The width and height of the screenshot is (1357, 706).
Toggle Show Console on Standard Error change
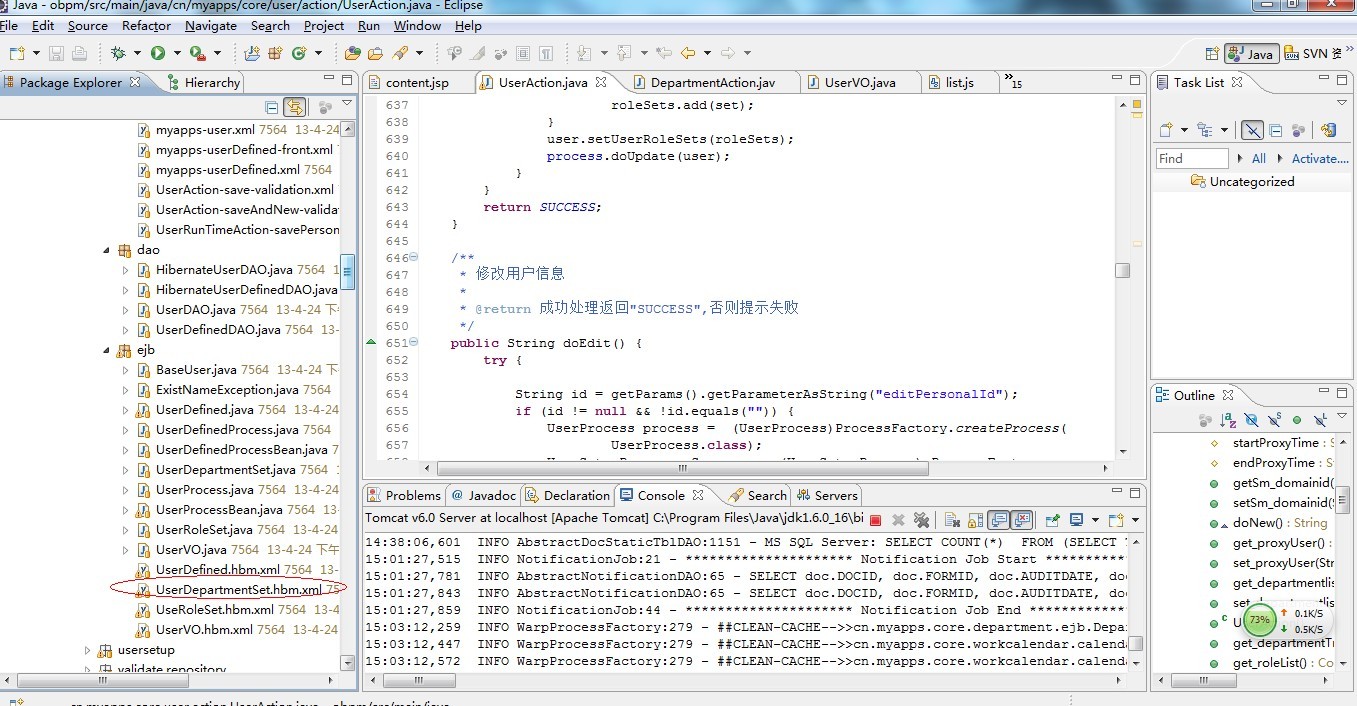click(1022, 520)
